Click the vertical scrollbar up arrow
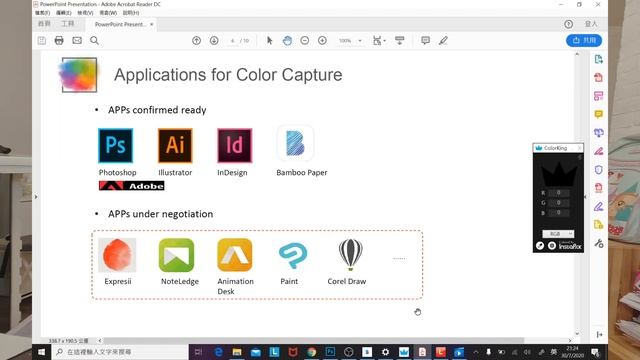The height and width of the screenshot is (360, 640). tap(577, 54)
